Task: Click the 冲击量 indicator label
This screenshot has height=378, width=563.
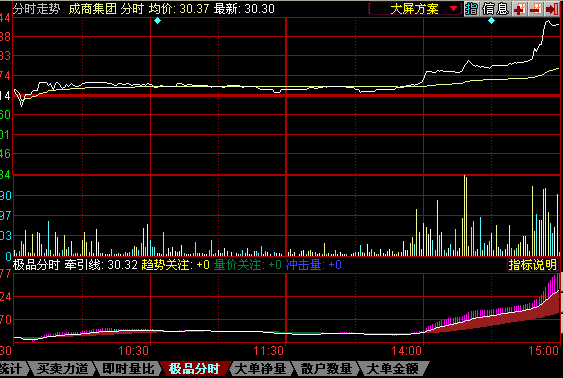Action: [303, 265]
